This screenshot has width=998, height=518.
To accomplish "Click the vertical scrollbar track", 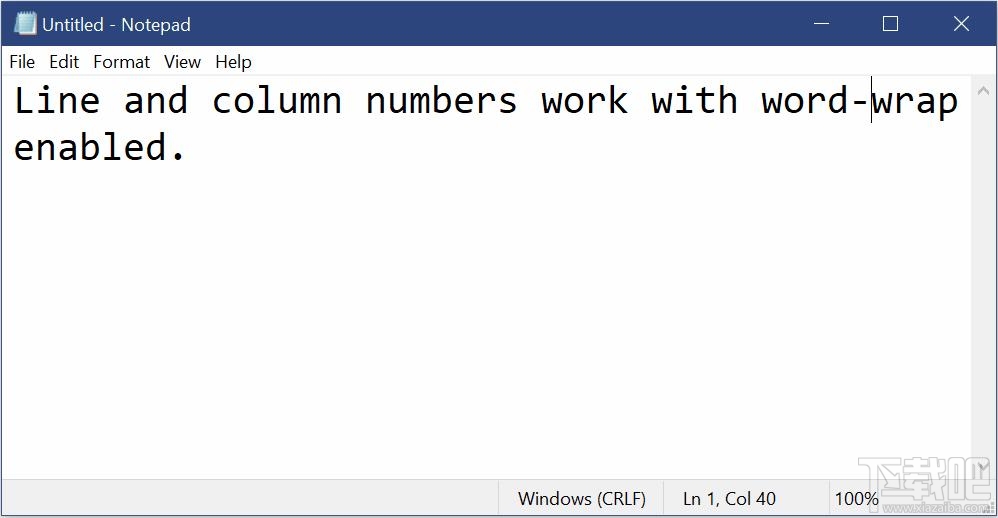I will [x=983, y=279].
